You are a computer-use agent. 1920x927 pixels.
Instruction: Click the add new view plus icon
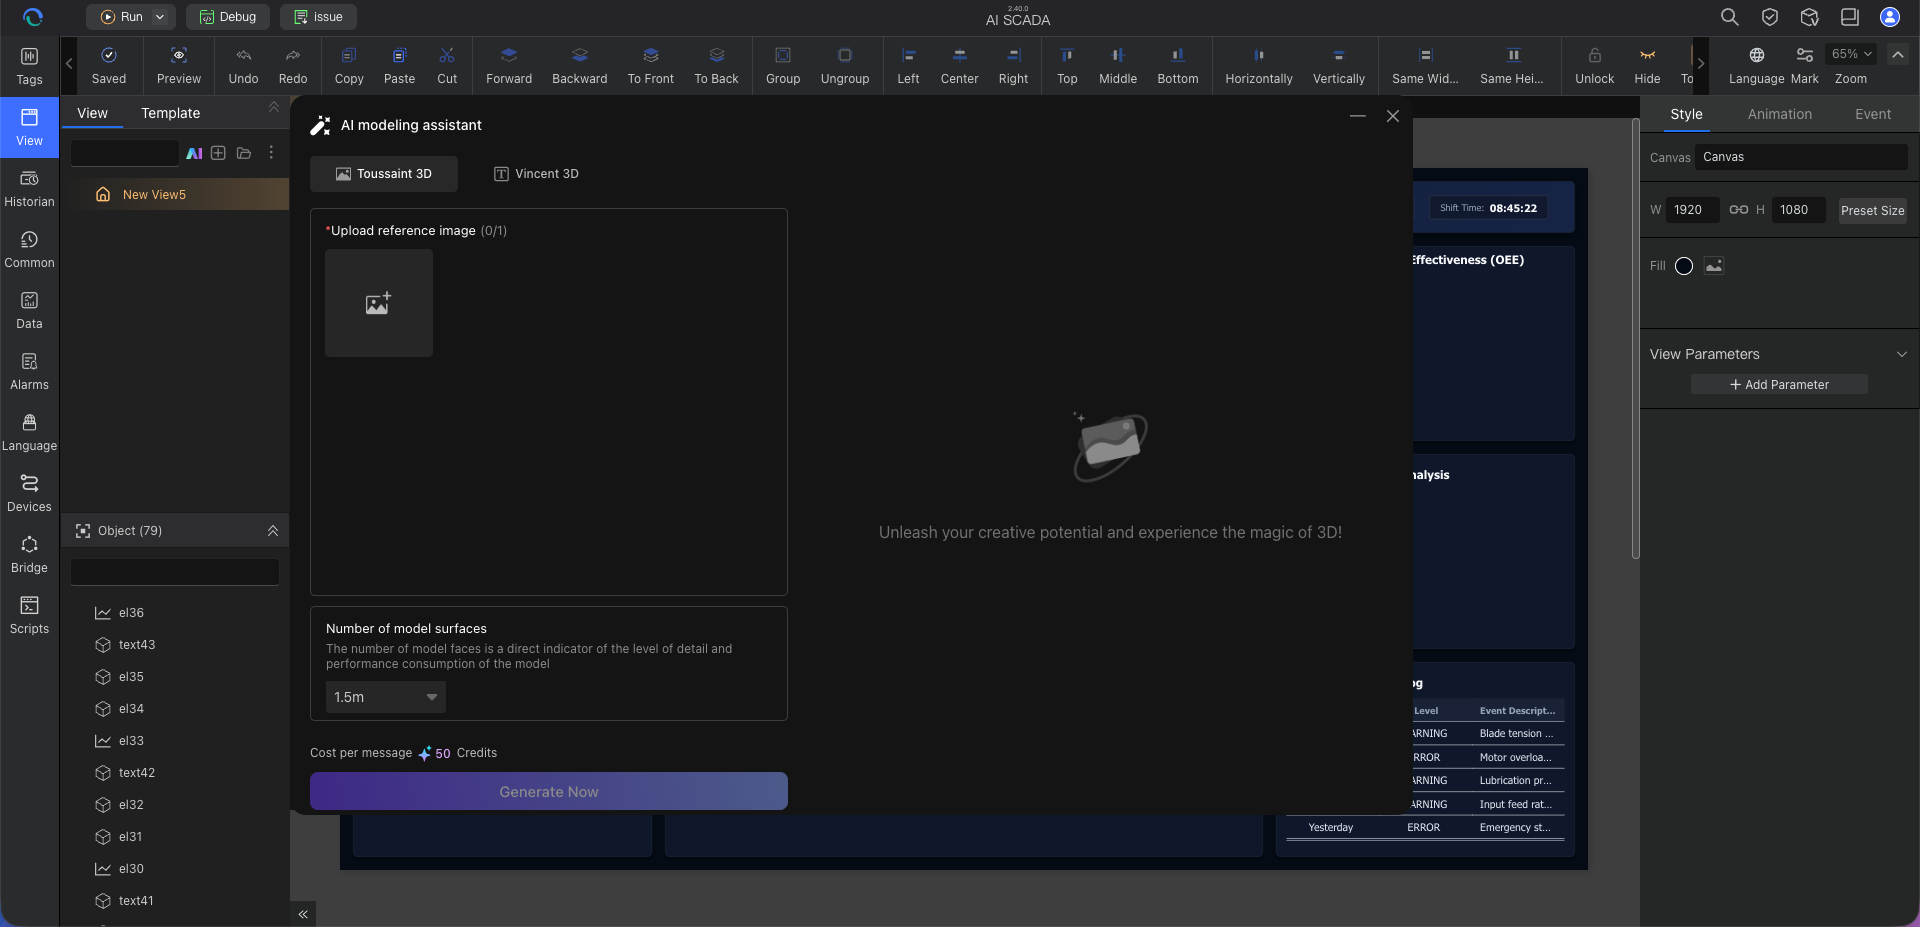point(218,153)
